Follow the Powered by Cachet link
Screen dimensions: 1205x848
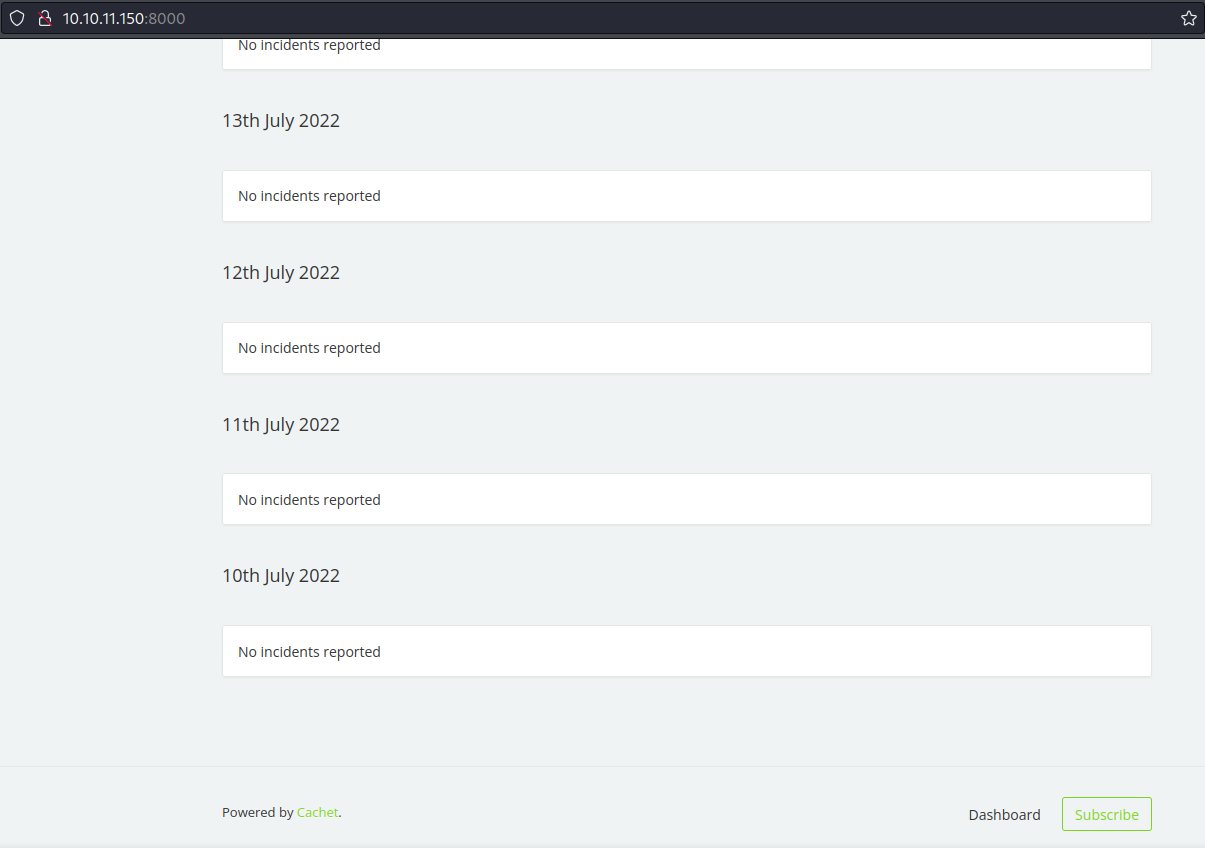(x=317, y=812)
